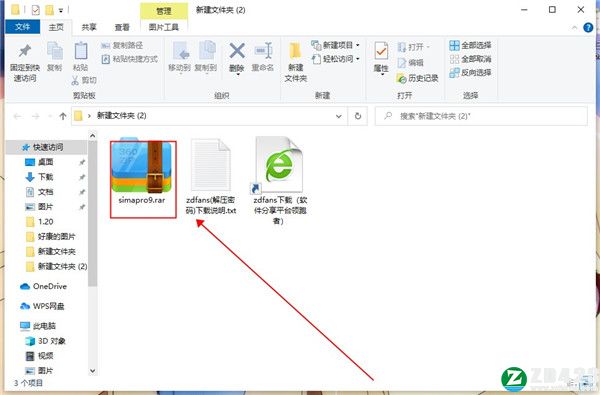
Task: Switch to the 主页 Home tab
Action: [56, 27]
